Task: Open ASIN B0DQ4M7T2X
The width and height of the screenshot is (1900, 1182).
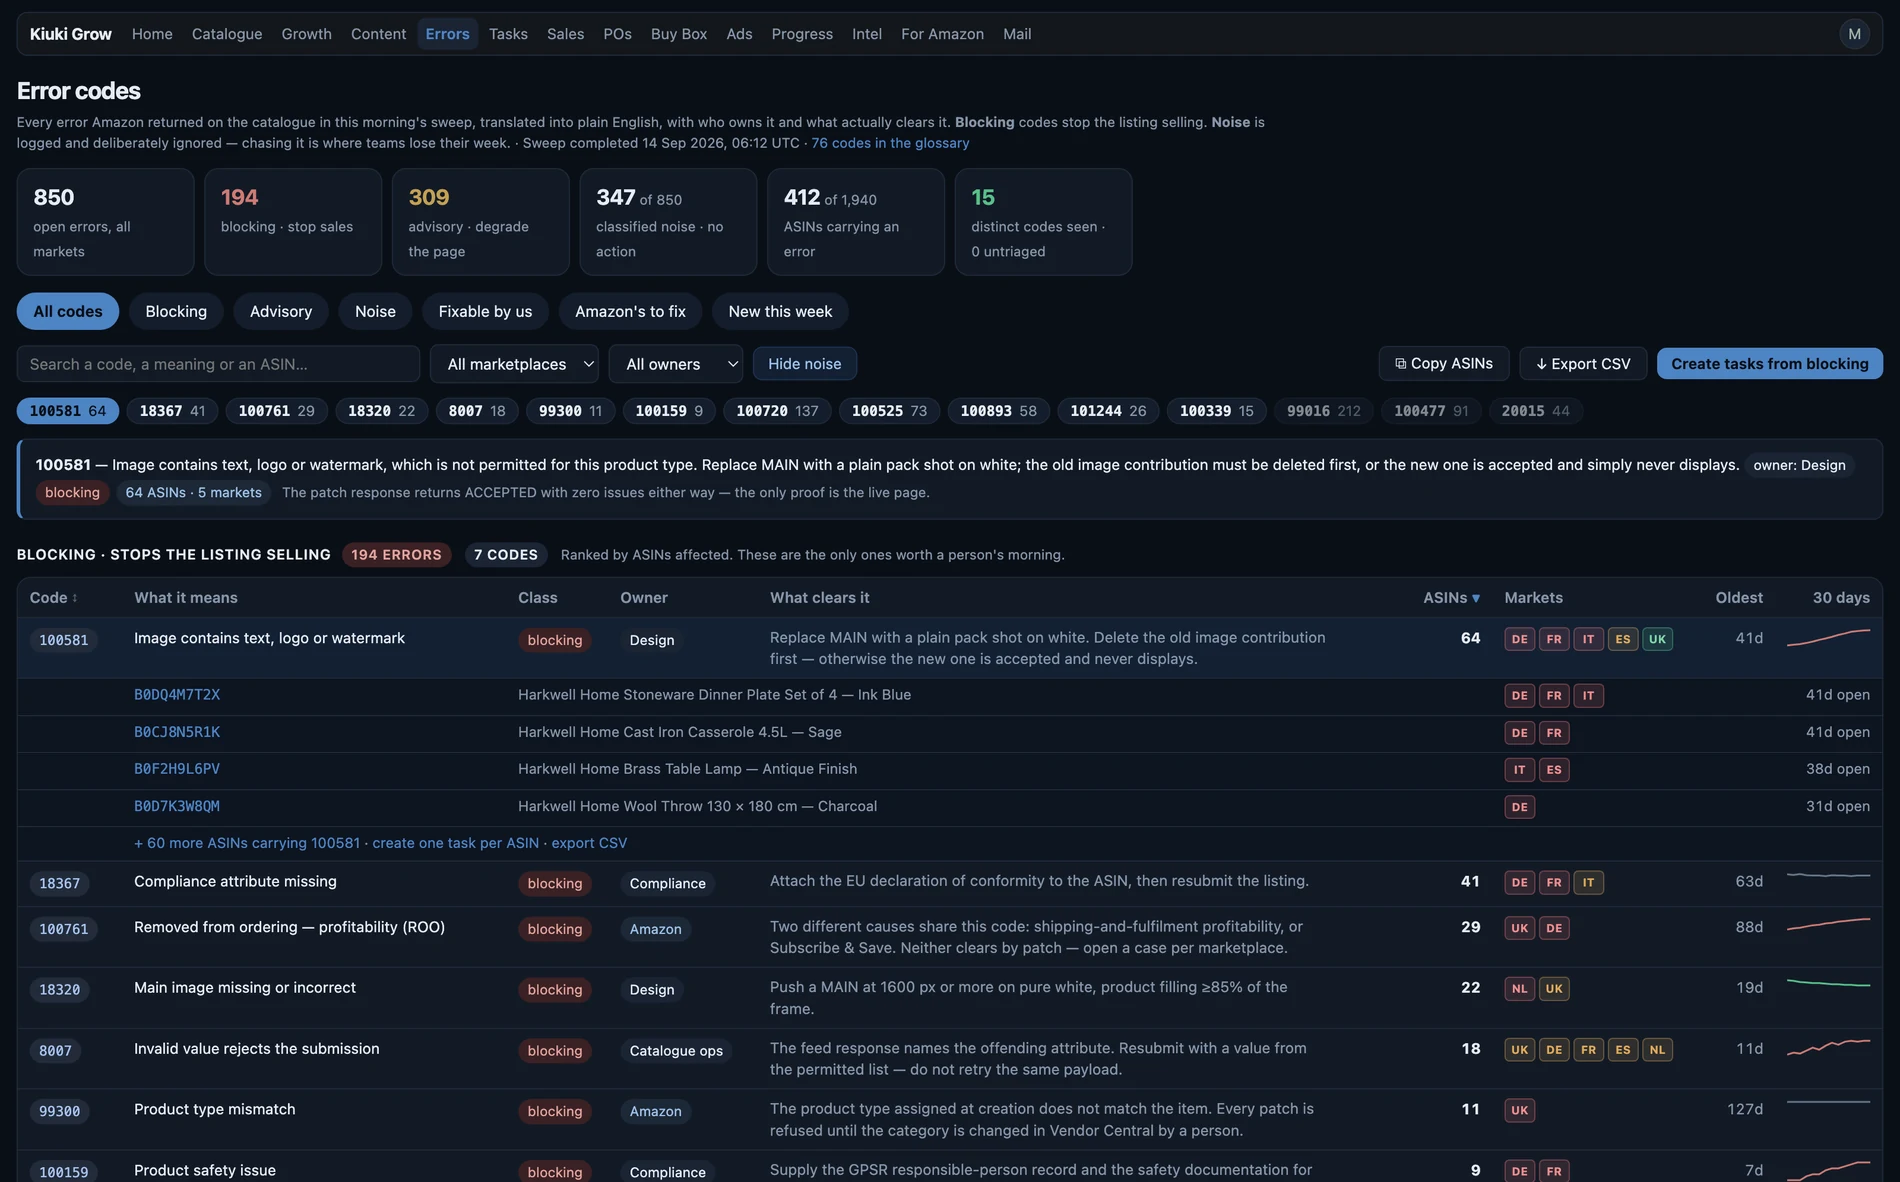Action: [177, 695]
